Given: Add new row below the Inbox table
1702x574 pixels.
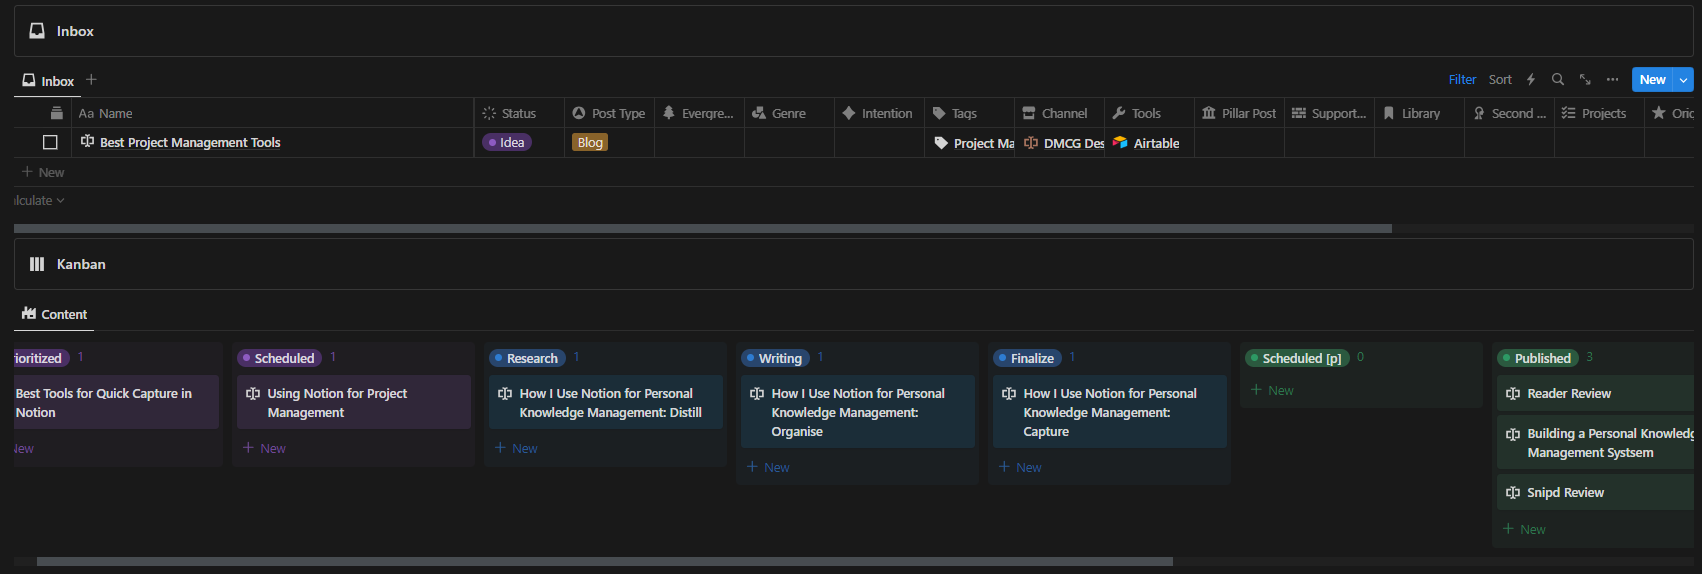Looking at the screenshot, I should coord(43,172).
